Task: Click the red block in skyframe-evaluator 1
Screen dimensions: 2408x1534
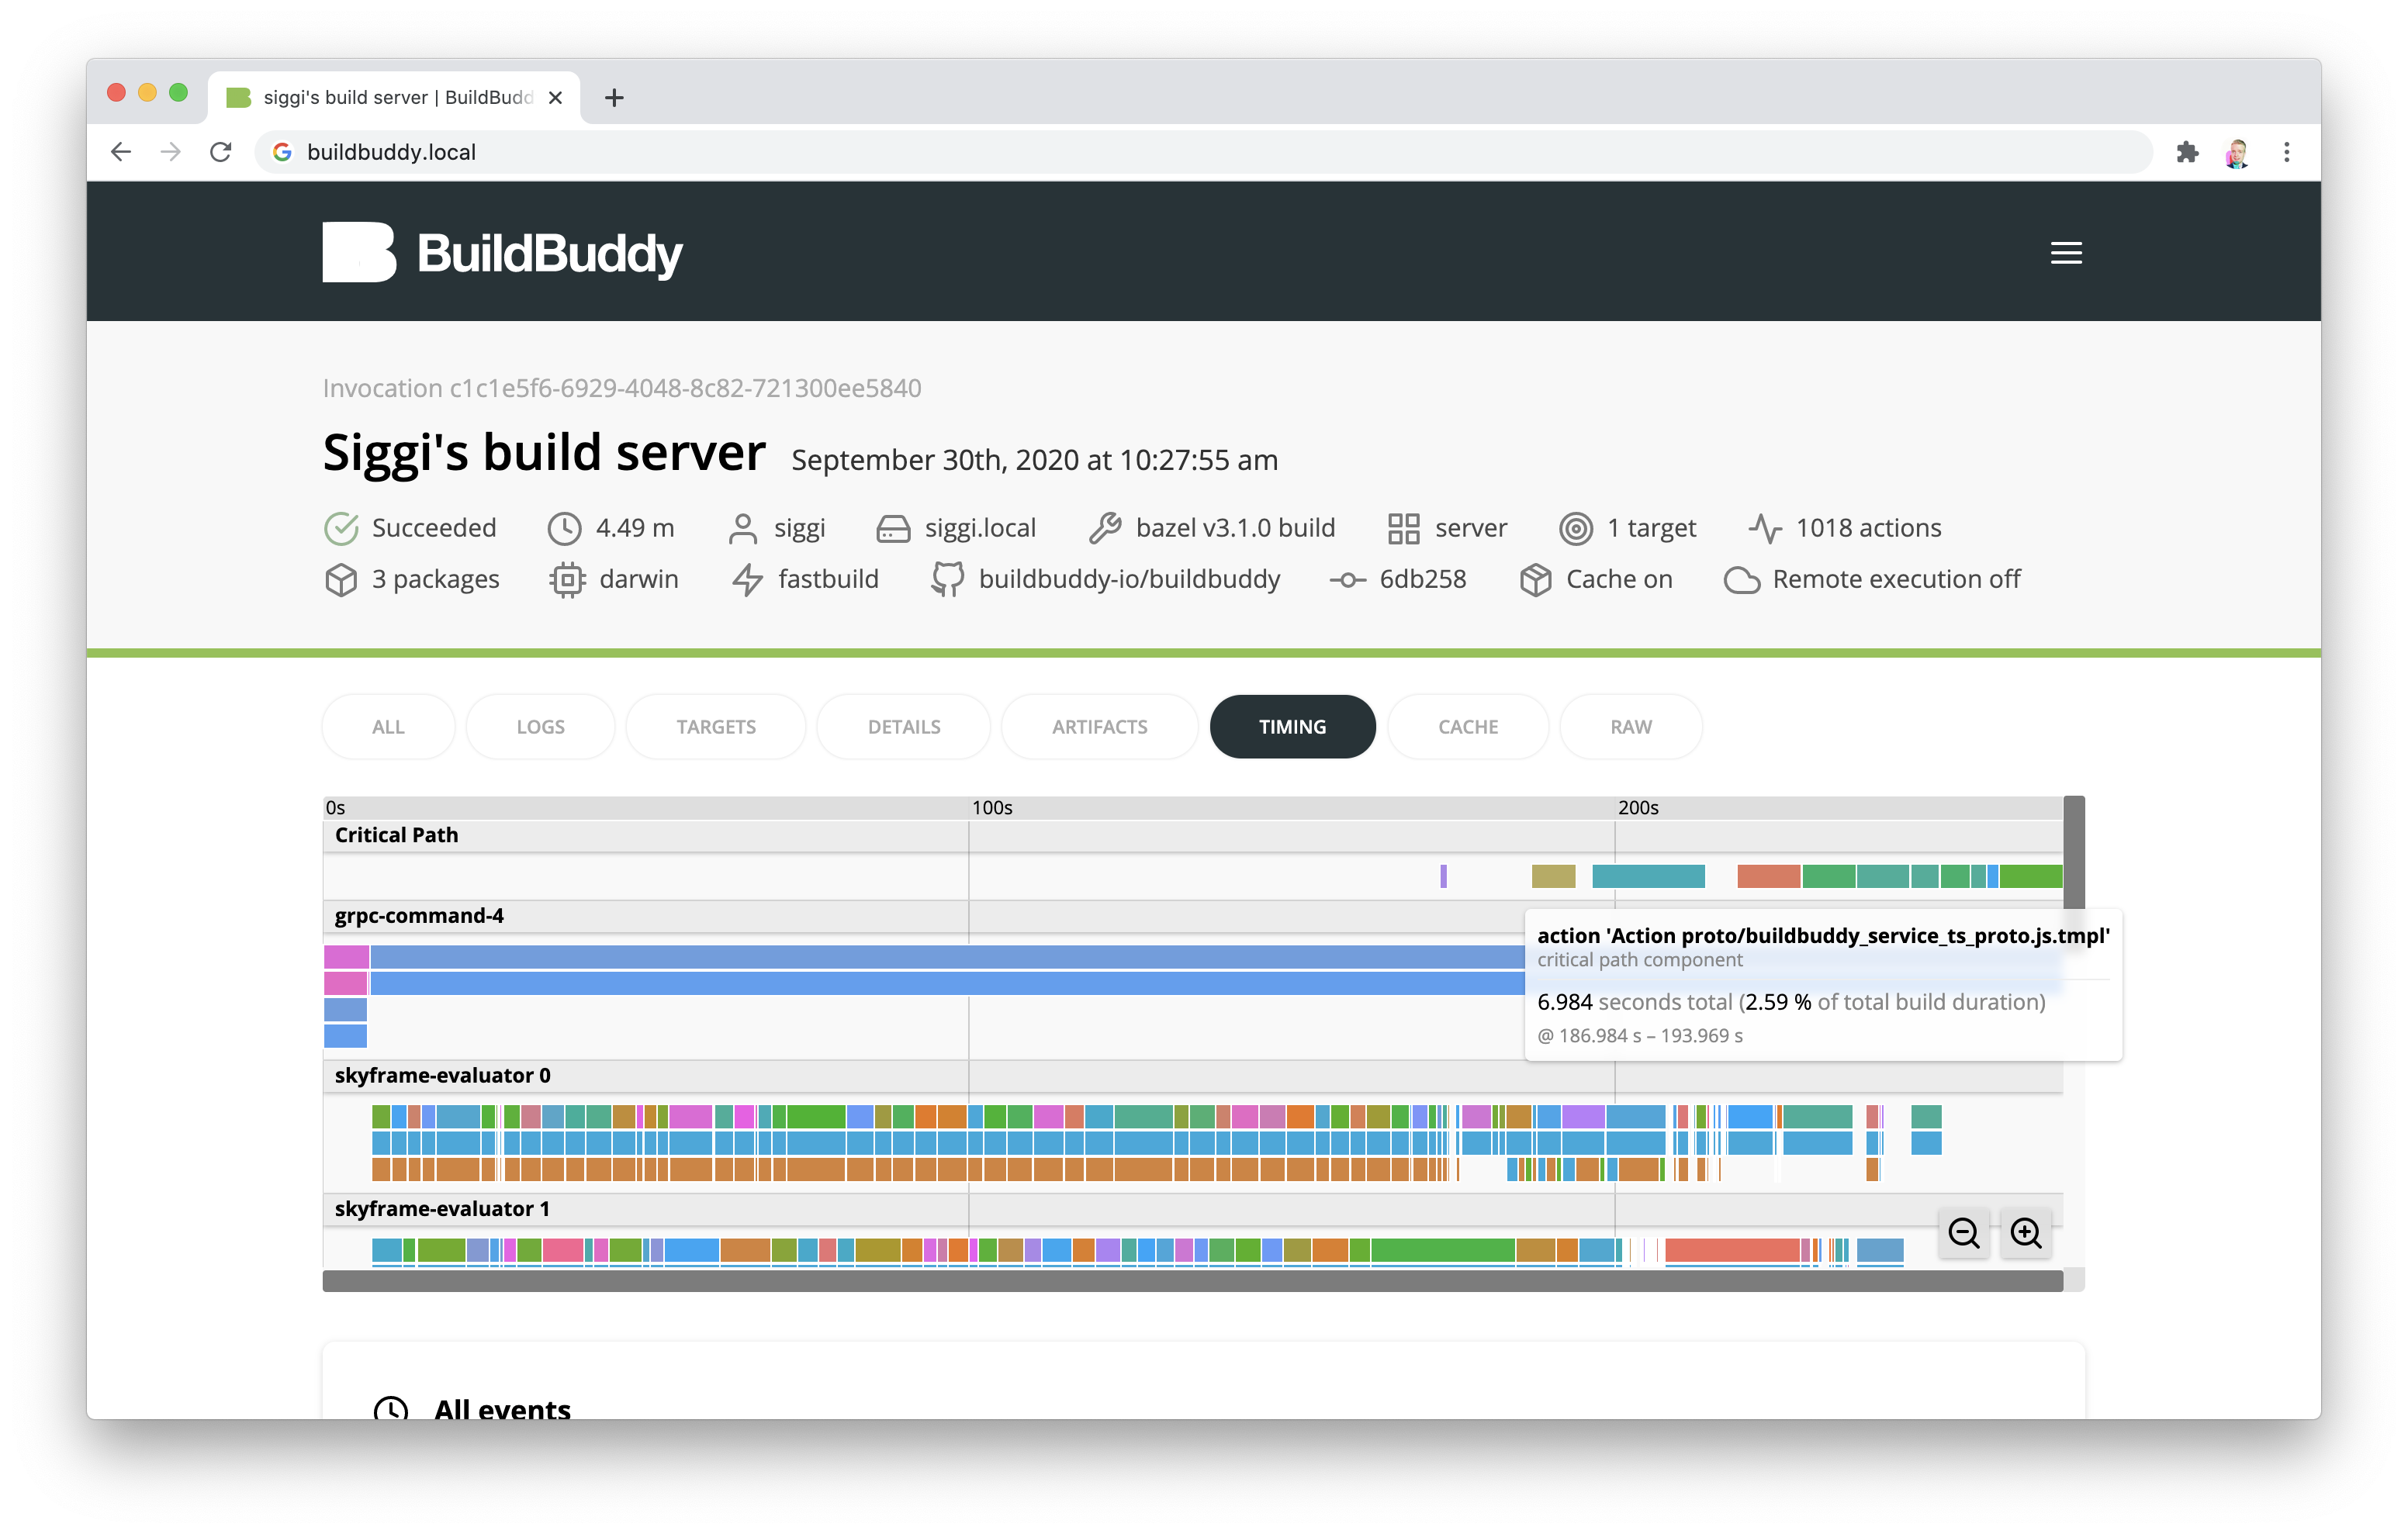Action: (x=1732, y=1250)
